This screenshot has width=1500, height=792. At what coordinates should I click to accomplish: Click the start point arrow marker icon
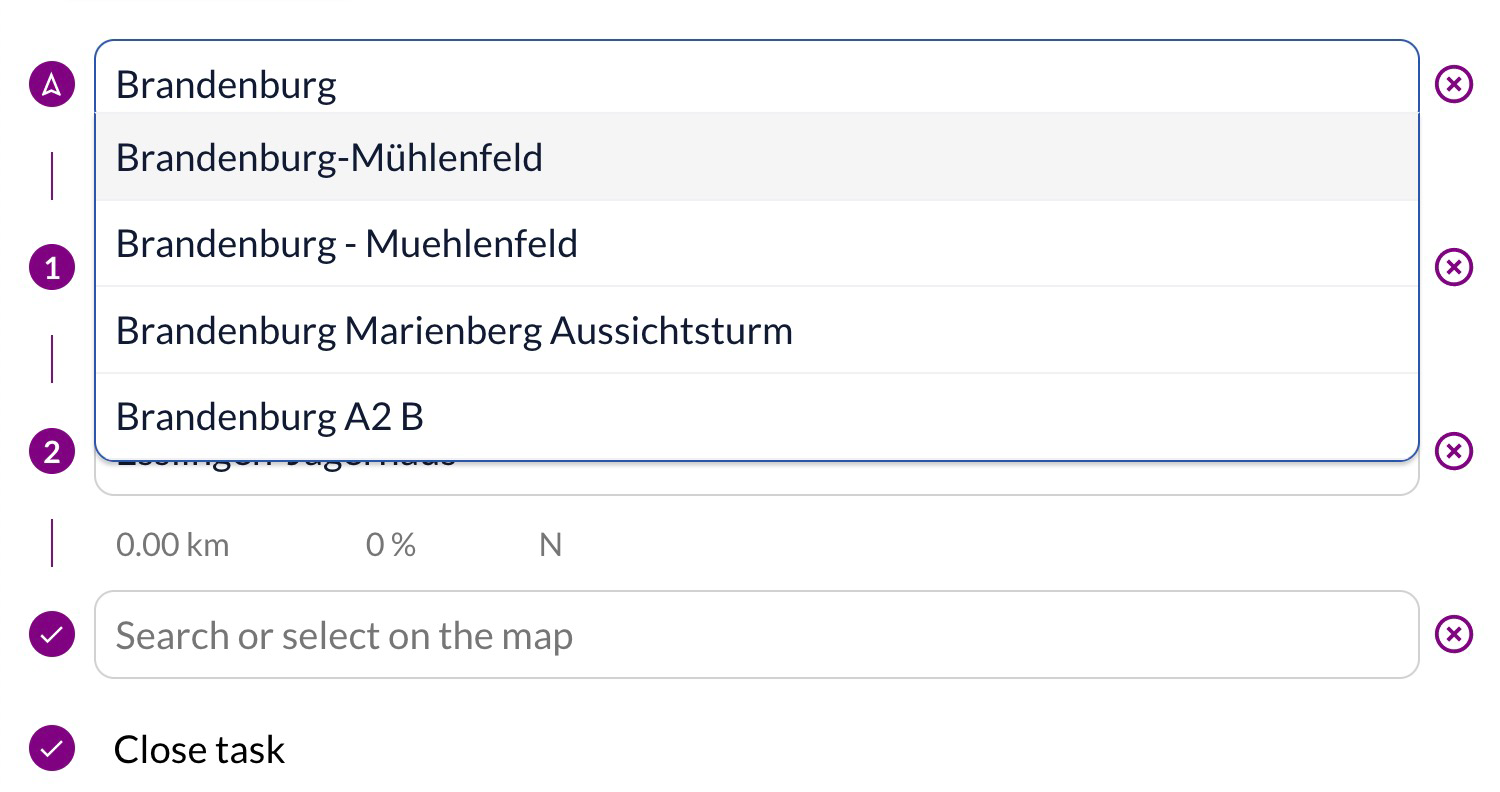pos(52,84)
